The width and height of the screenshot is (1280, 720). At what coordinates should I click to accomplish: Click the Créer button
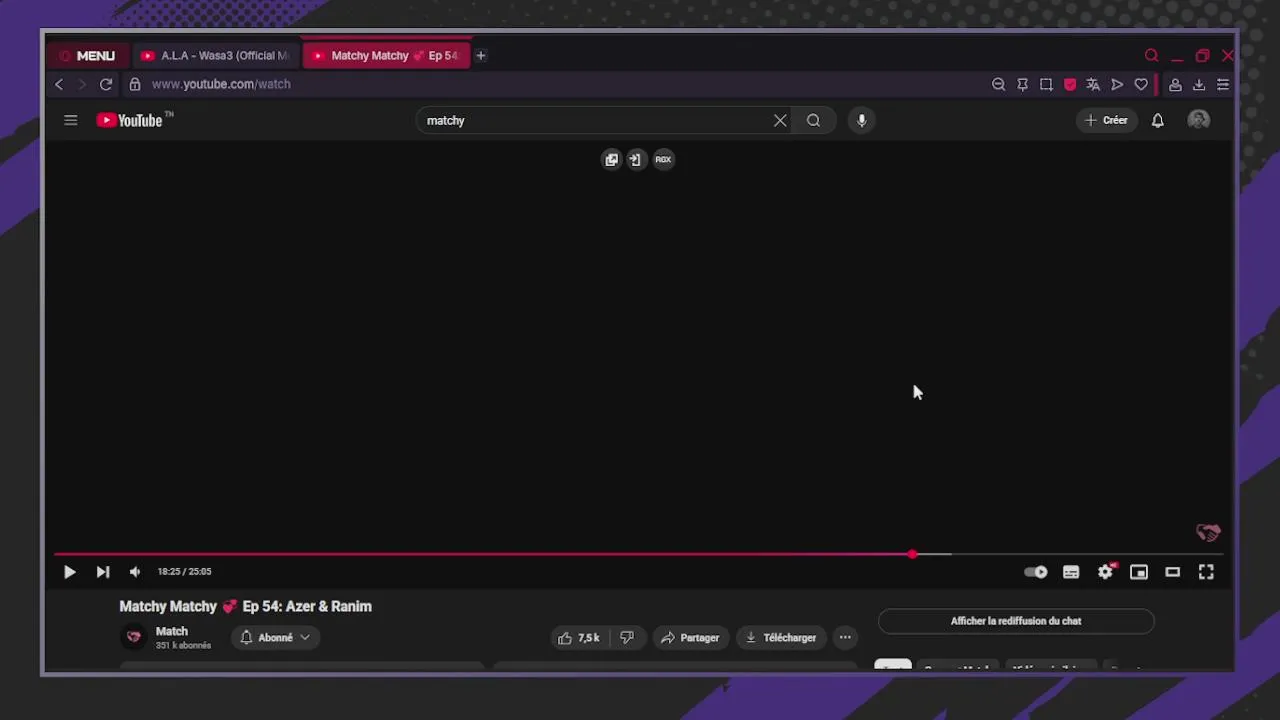pyautogui.click(x=1106, y=120)
